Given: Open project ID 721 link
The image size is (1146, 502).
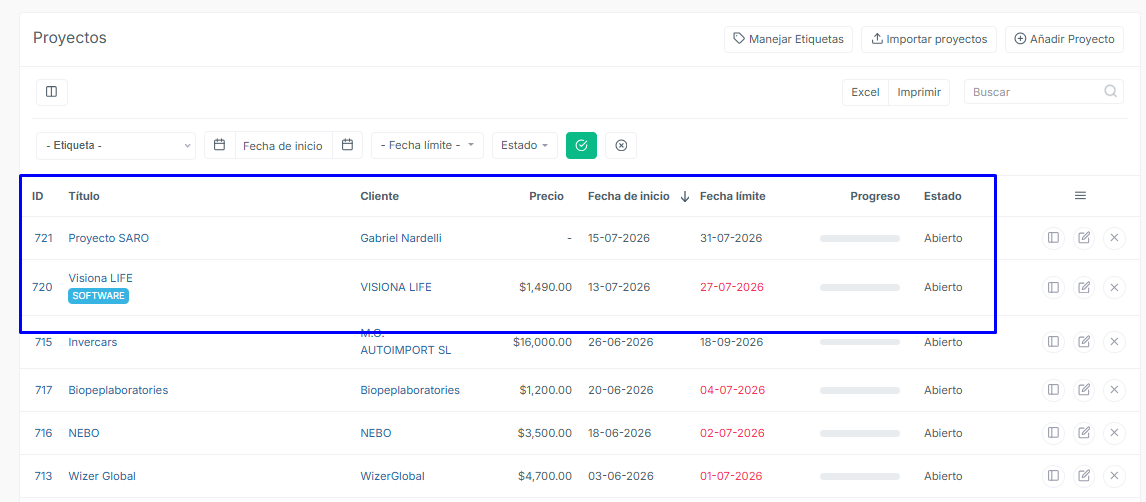Looking at the screenshot, I should (43, 237).
